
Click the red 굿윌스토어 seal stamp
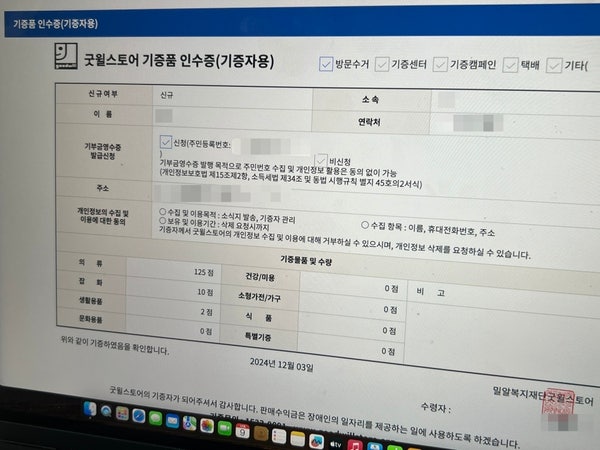[x=558, y=402]
